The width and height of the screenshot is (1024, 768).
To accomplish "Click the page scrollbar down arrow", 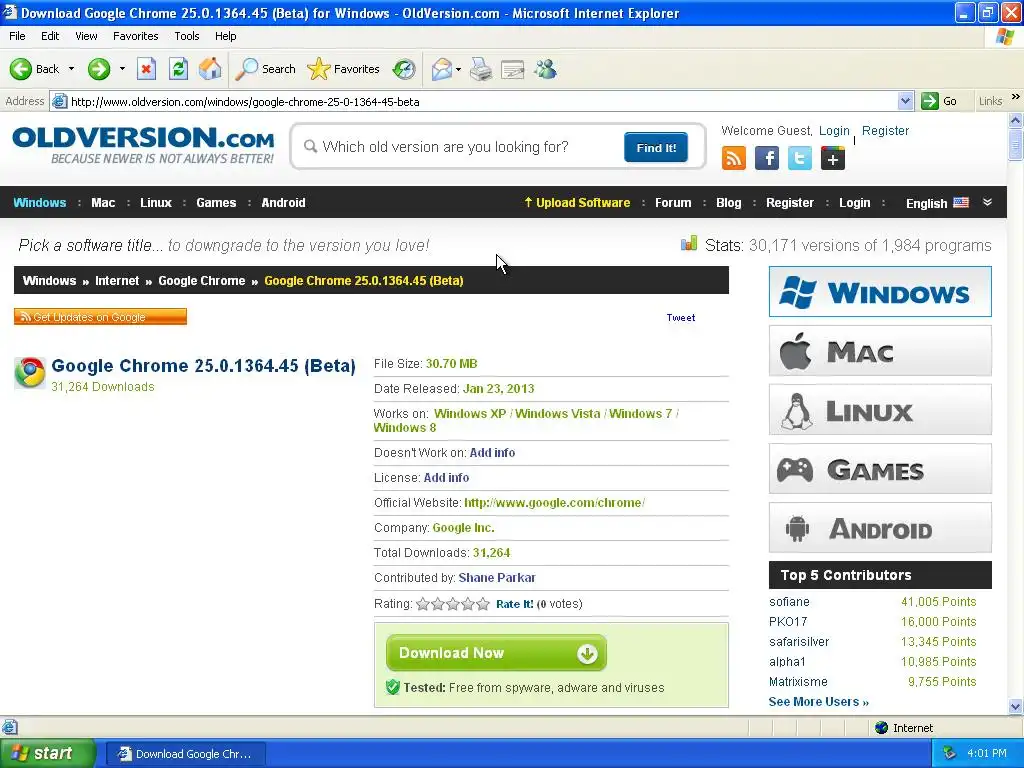I will pyautogui.click(x=1015, y=706).
